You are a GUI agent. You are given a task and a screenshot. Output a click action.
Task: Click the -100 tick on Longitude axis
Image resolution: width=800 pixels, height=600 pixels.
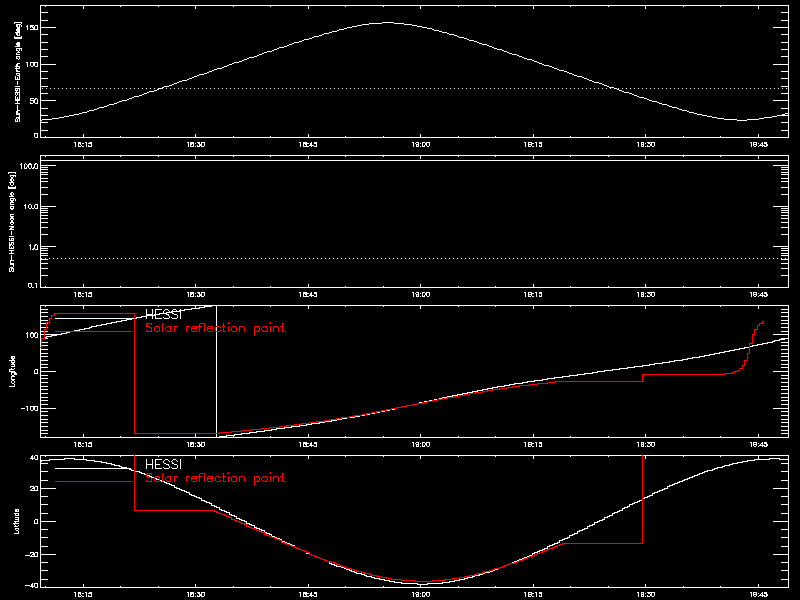(31, 409)
